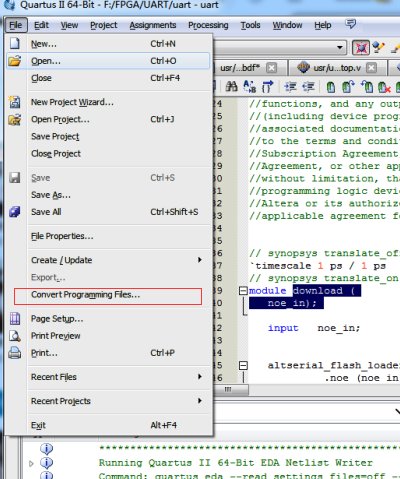This screenshot has height=479, width=400.
Task: Click the New Project Wizard icon
Action: pos(14,102)
